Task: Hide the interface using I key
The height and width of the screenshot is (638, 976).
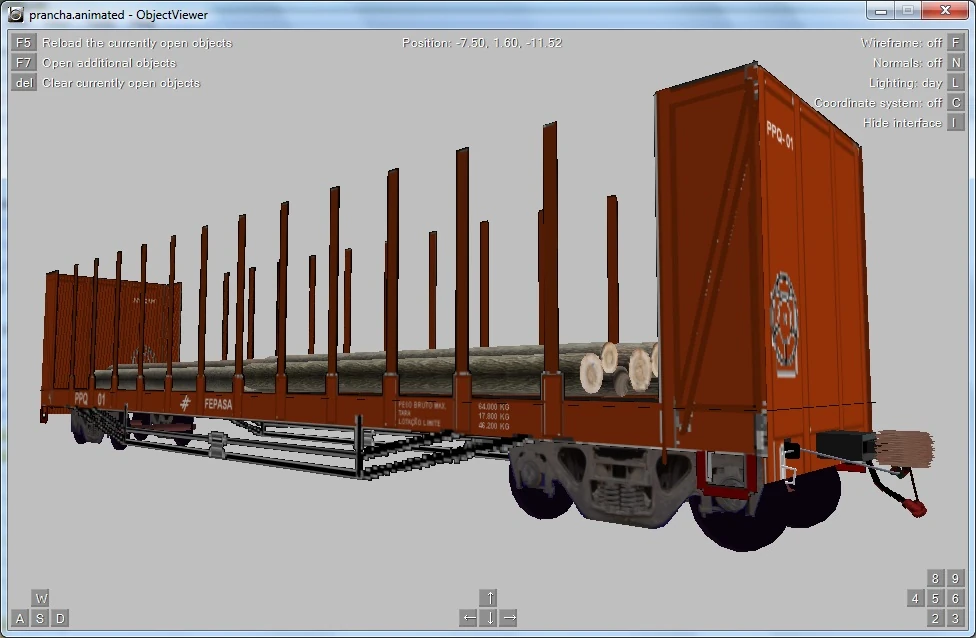Action: point(955,122)
